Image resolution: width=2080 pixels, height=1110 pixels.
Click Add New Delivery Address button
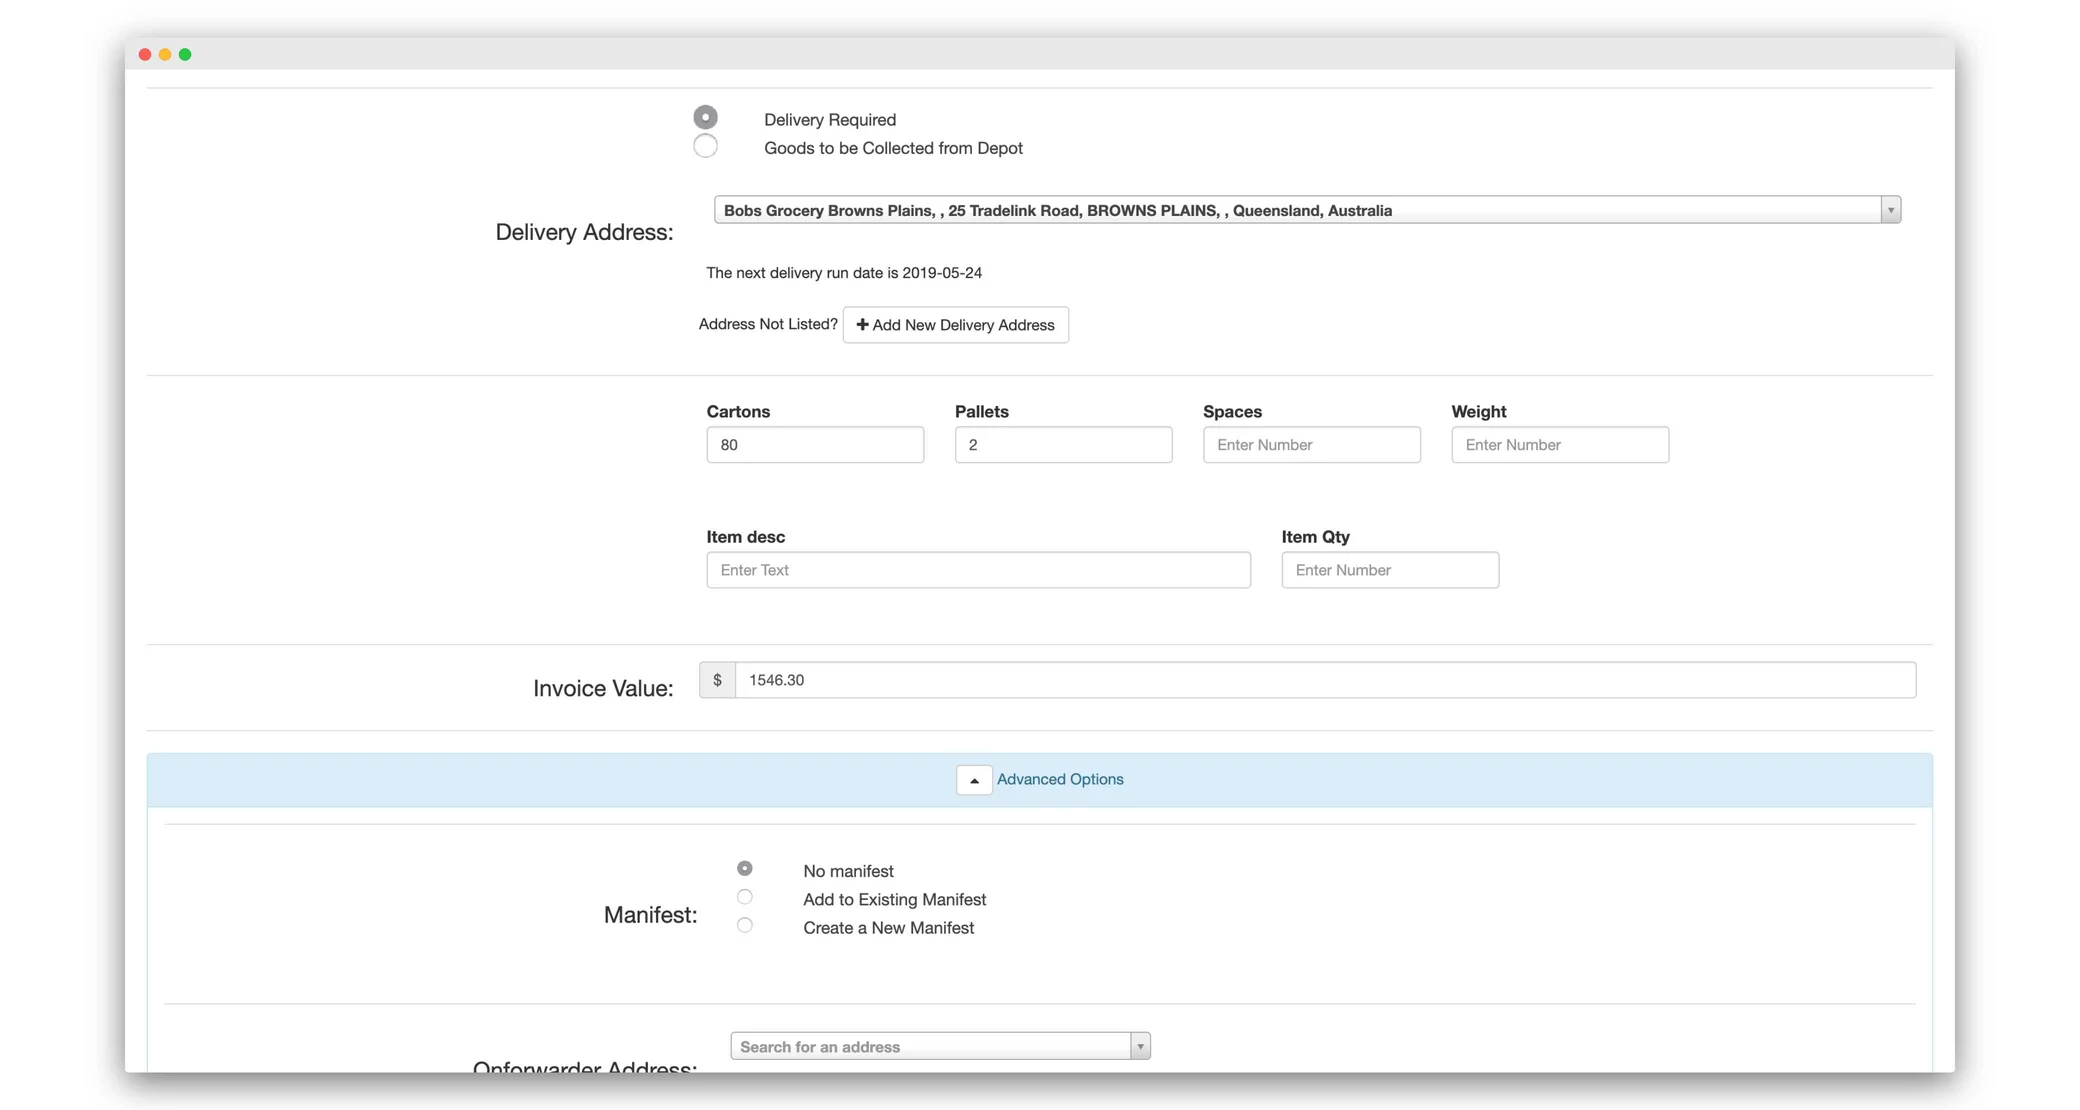(x=955, y=325)
